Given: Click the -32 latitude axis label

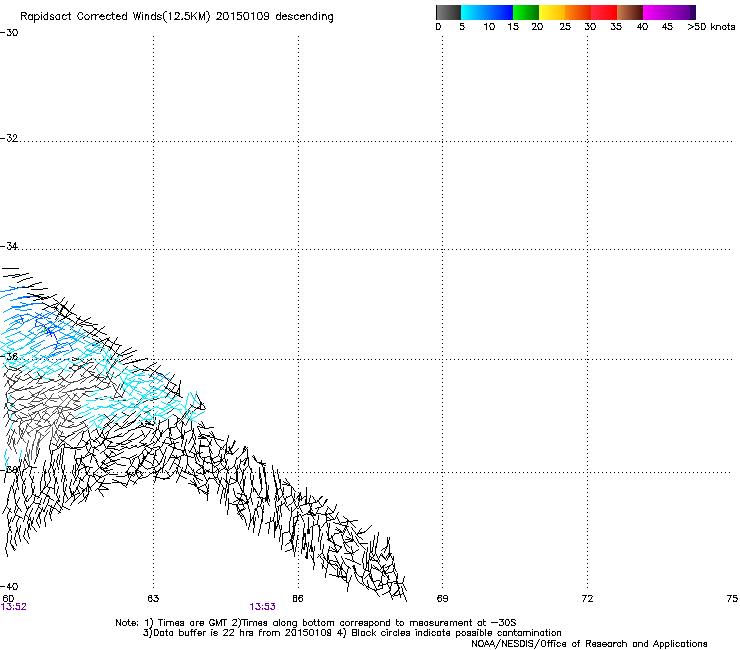Looking at the screenshot, I should pos(9,138).
